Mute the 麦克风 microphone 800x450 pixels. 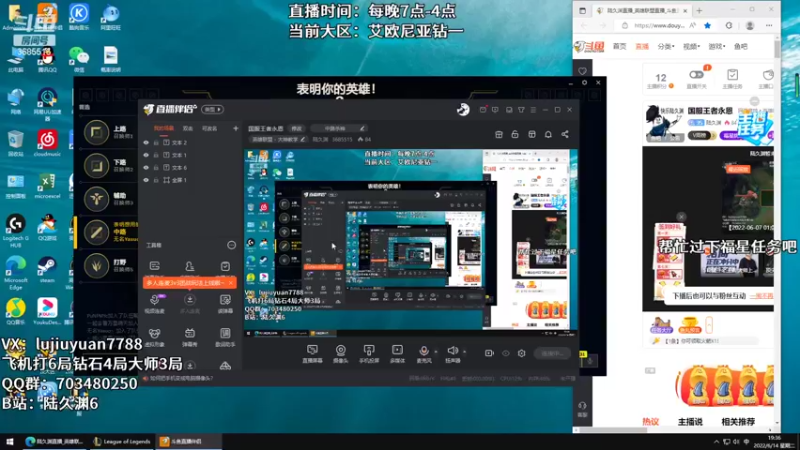tap(423, 353)
